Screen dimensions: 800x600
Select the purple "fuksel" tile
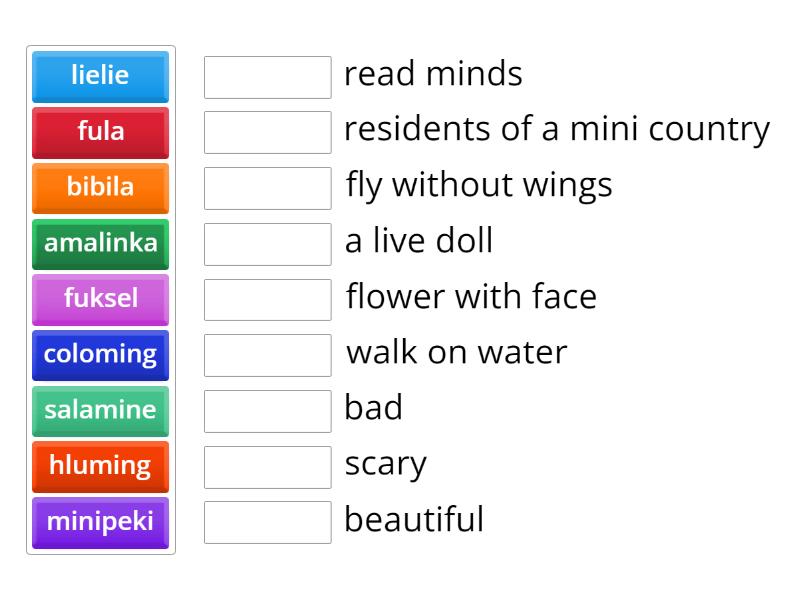pyautogui.click(x=100, y=299)
